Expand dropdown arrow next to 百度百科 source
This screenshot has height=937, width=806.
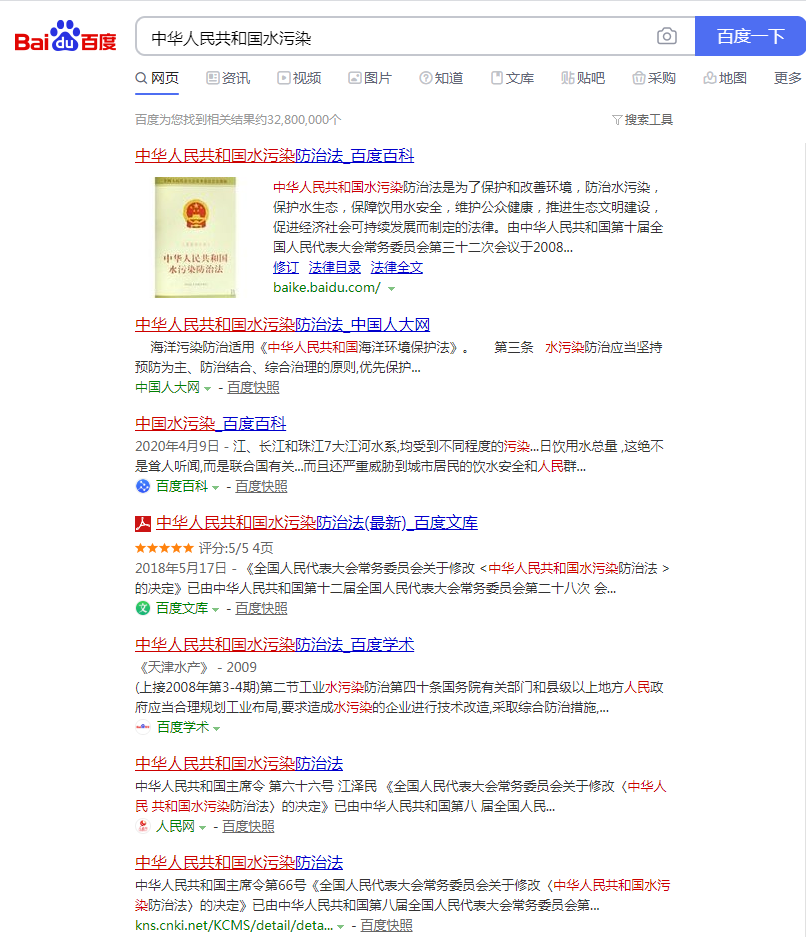click(x=216, y=488)
